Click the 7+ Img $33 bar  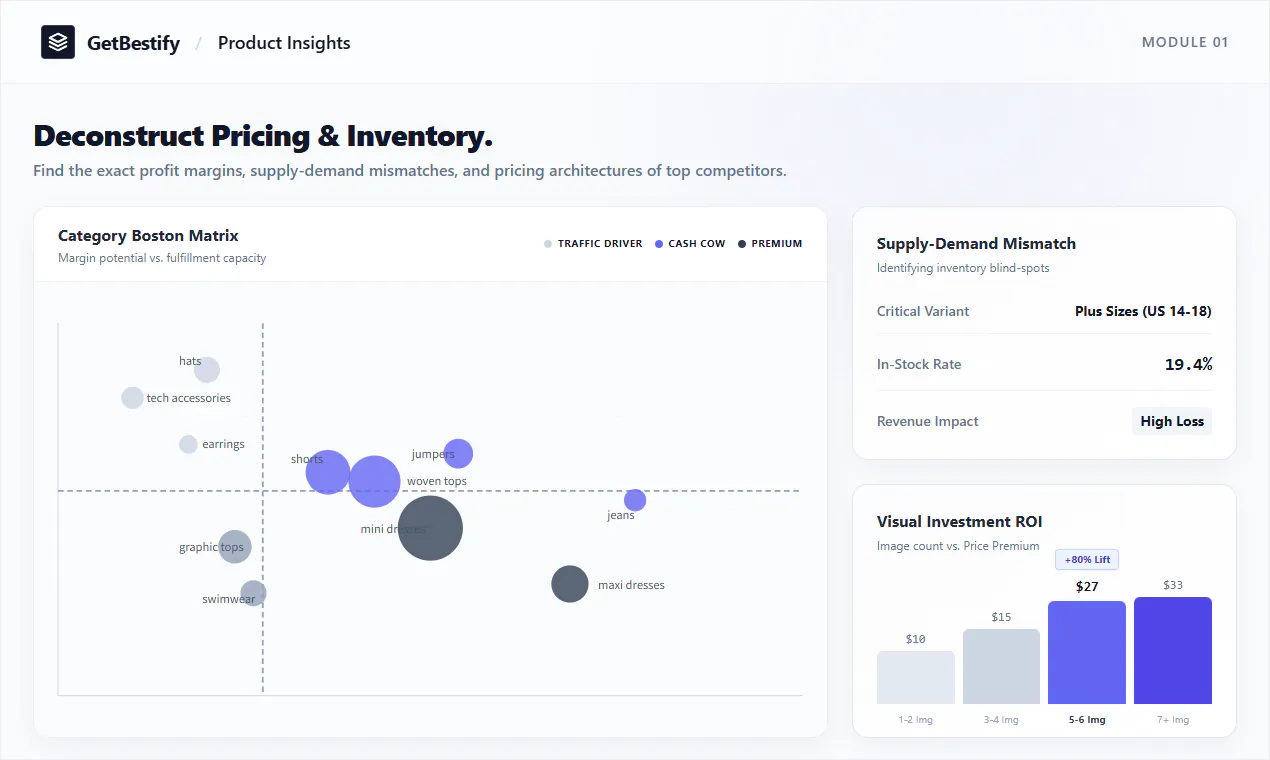[1173, 650]
